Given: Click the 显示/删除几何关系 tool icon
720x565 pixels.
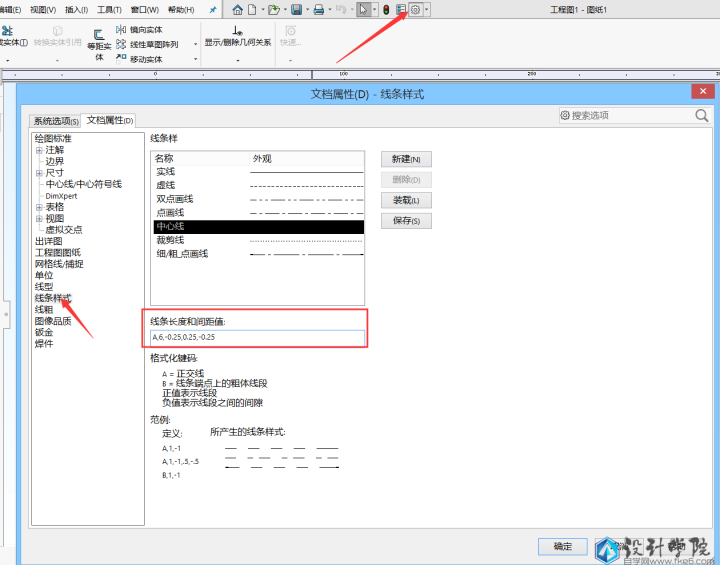Looking at the screenshot, I should [237, 31].
